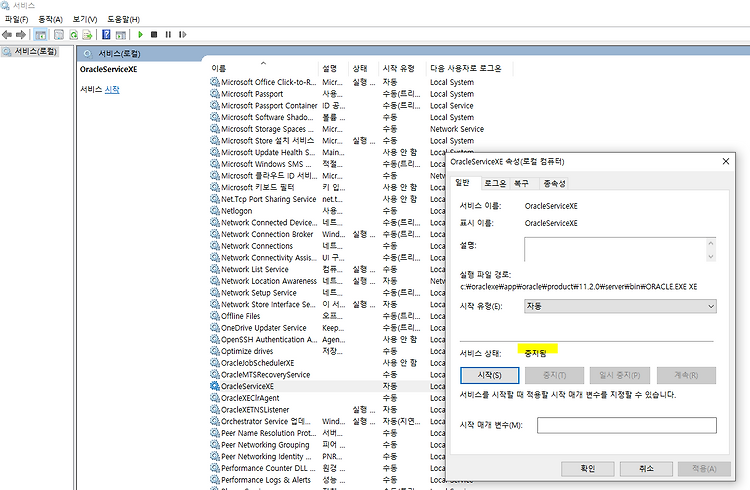Toggle the show/hide console tree icon
Image resolution: width=750 pixels, height=490 pixels.
coord(41,34)
